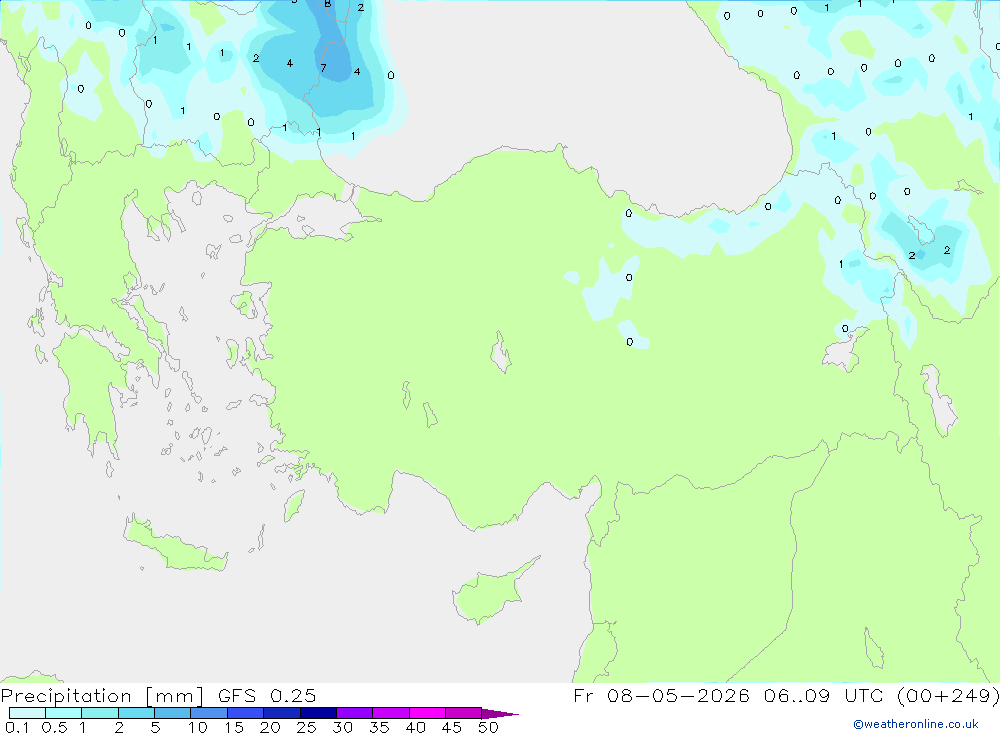Click the date 'Fr 08-05-2026'
Image resolution: width=1000 pixels, height=733 pixels.
pos(661,695)
